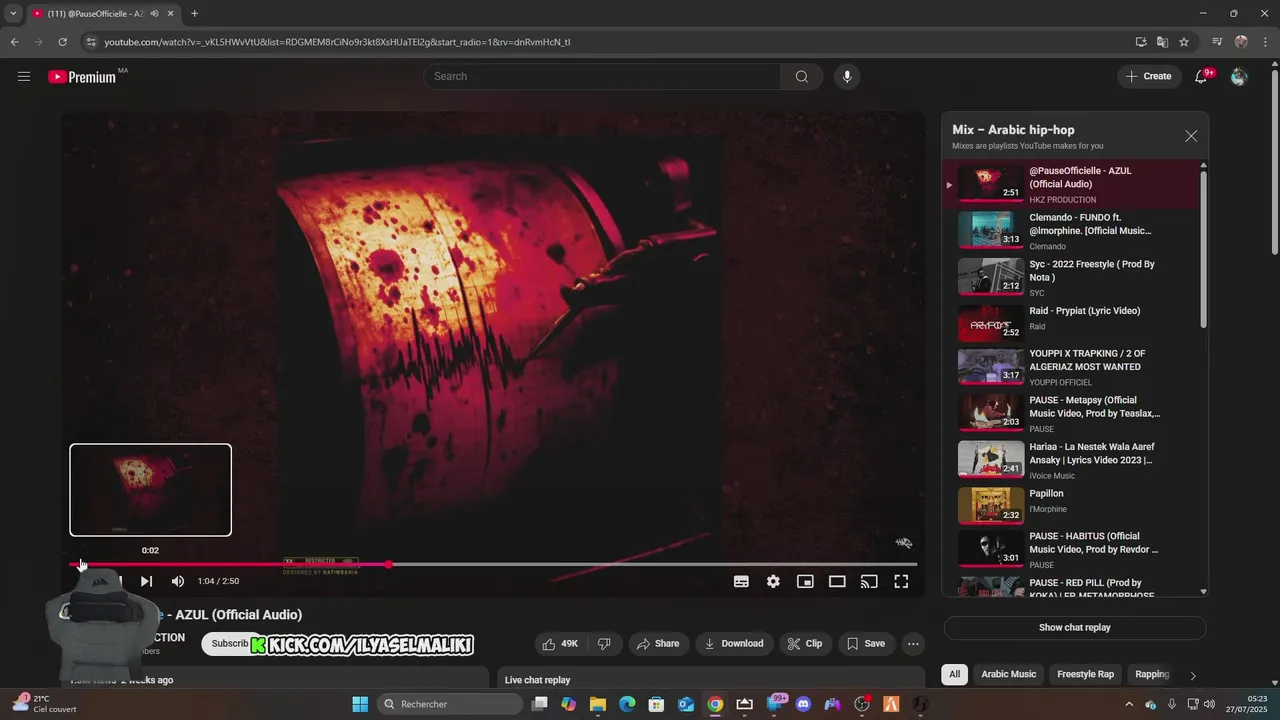Share the AZUL video
Image resolution: width=1280 pixels, height=720 pixels.
pyautogui.click(x=657, y=644)
